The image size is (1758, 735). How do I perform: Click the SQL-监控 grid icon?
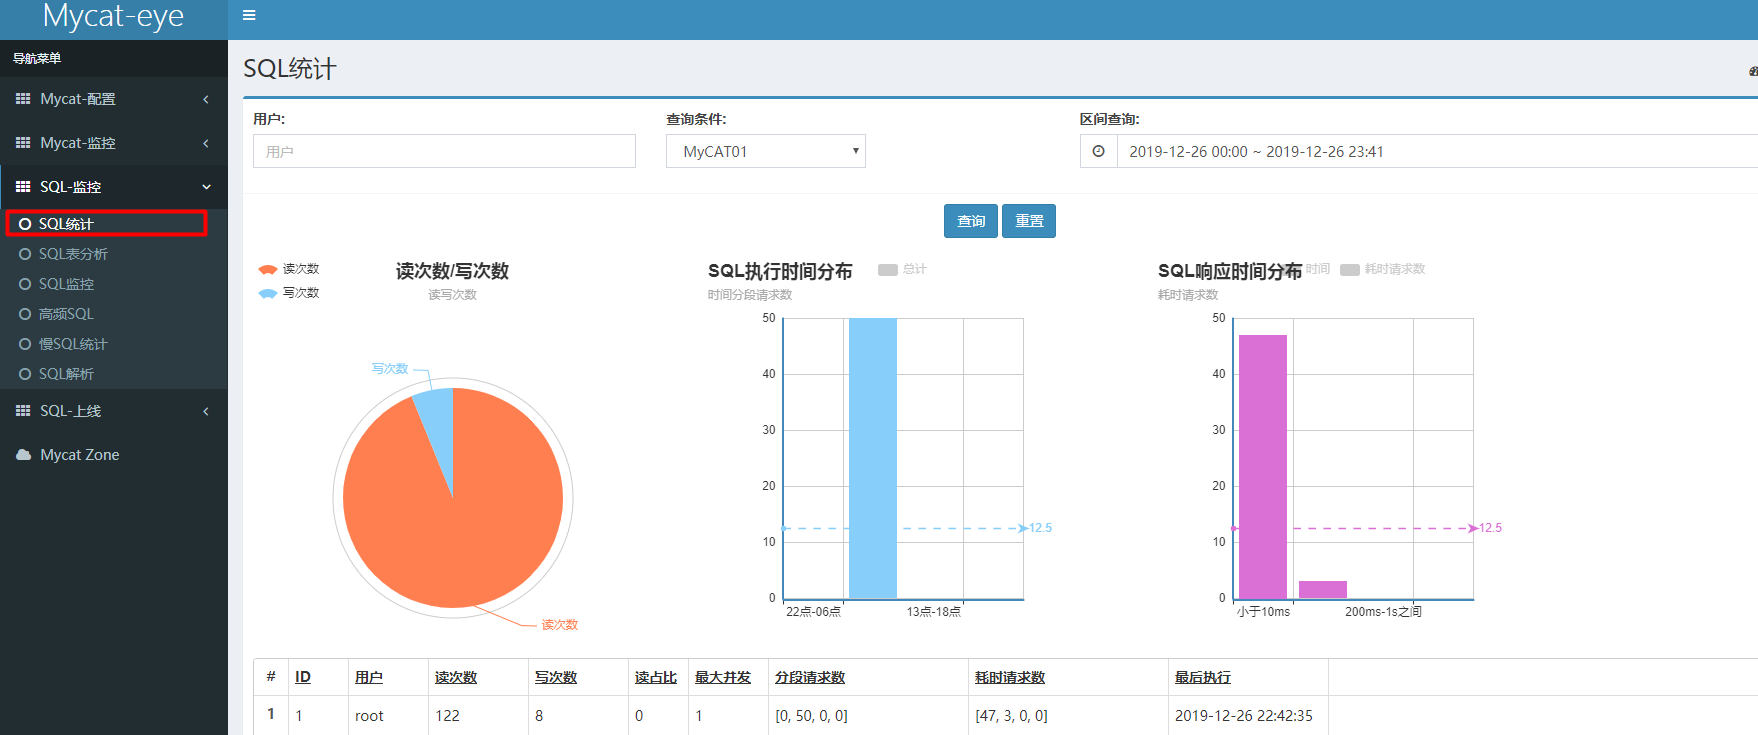[x=23, y=187]
